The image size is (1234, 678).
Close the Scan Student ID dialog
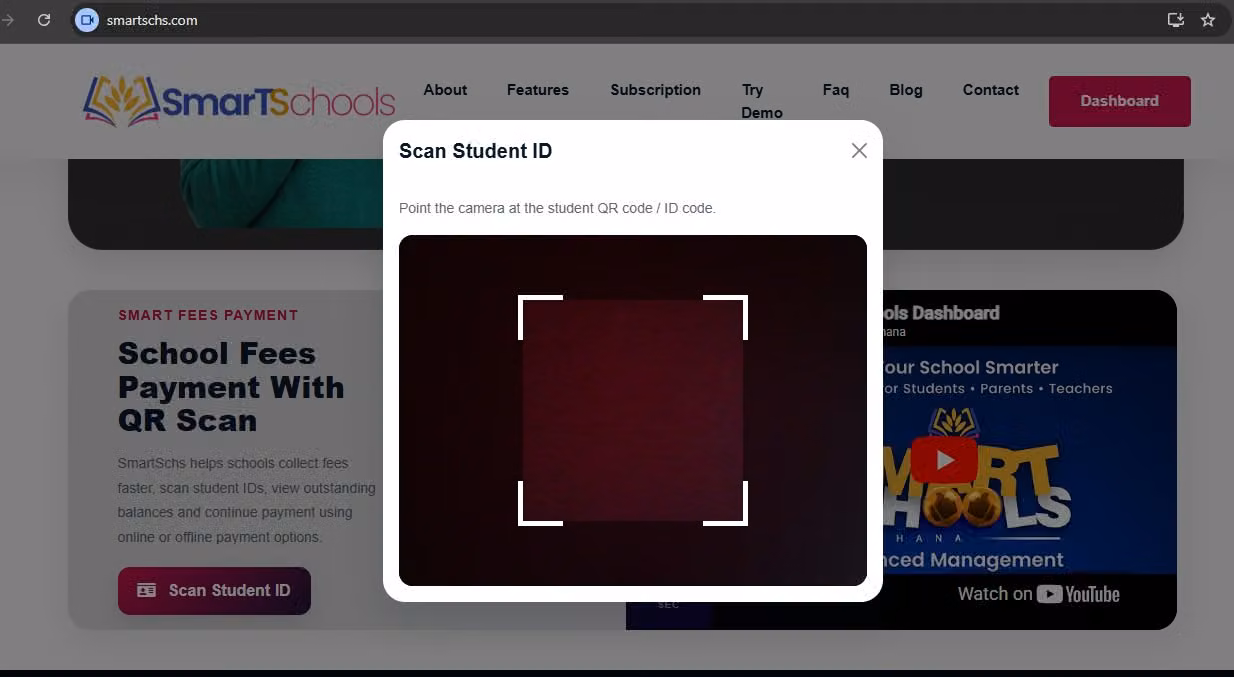[859, 150]
